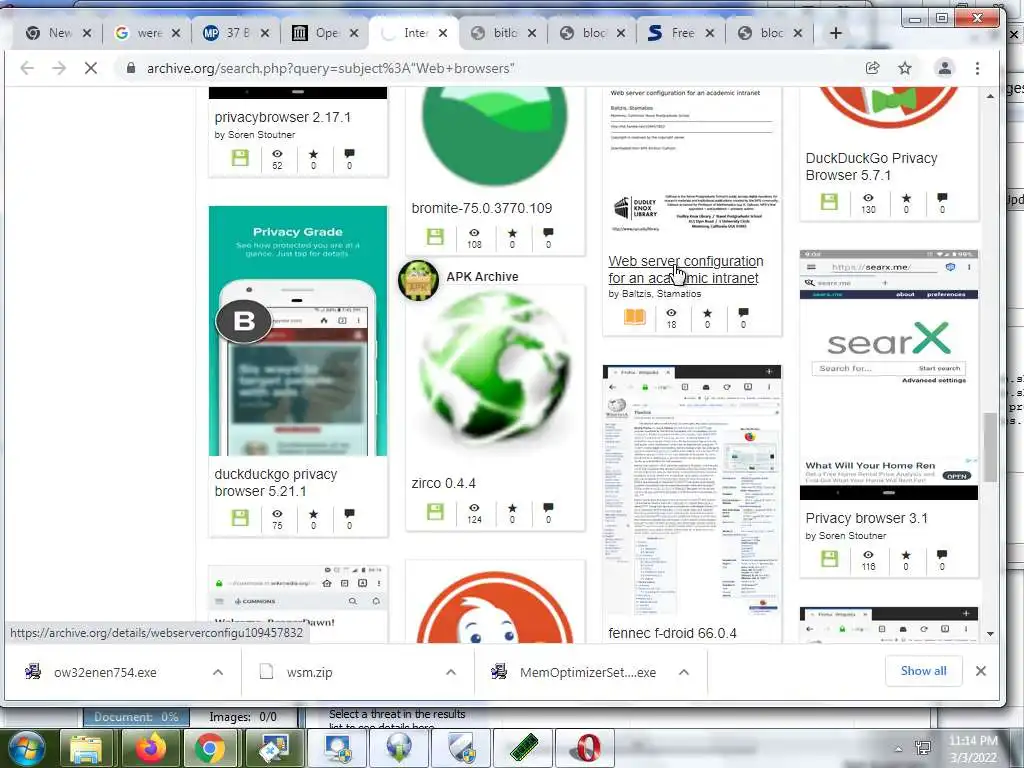Stop loading the page
Image resolution: width=1024 pixels, height=768 pixels.
coord(91,68)
